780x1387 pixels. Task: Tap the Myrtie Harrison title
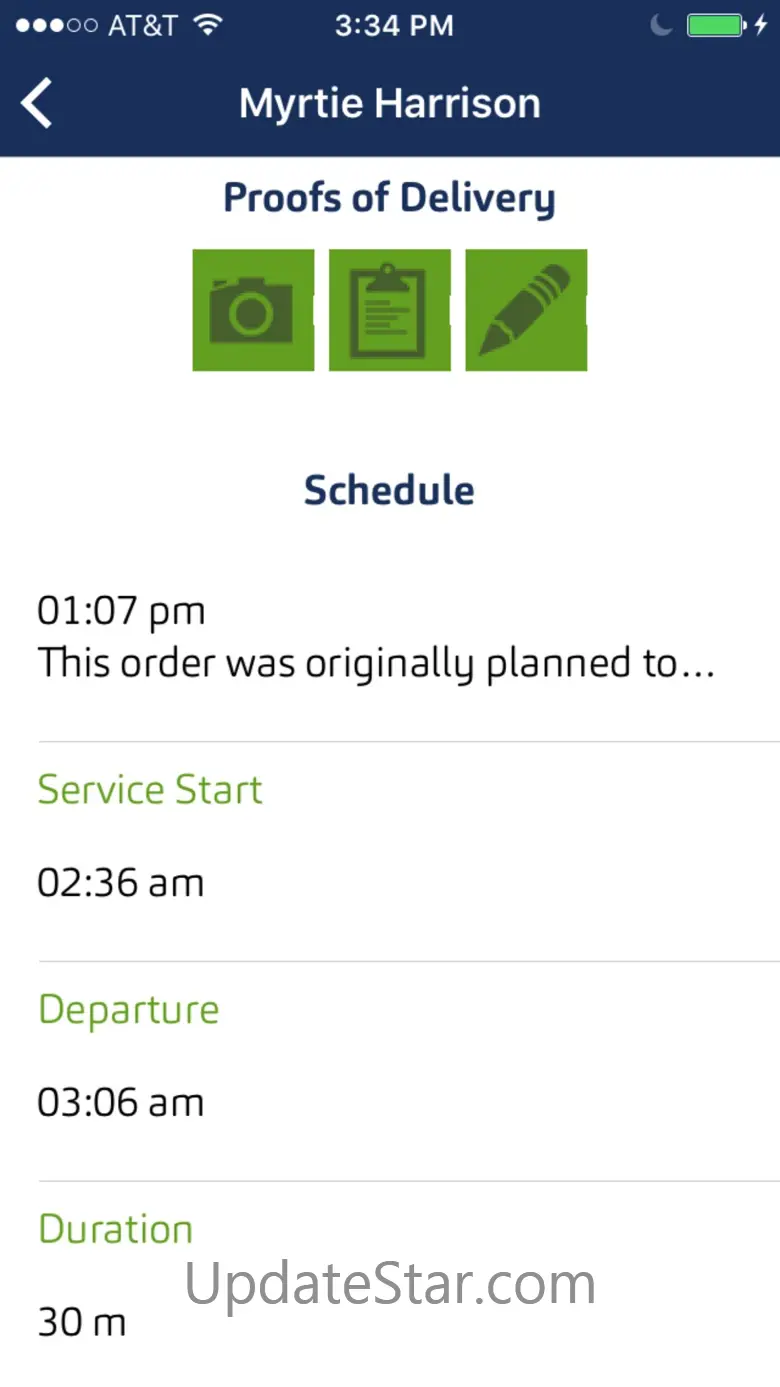[x=390, y=104]
